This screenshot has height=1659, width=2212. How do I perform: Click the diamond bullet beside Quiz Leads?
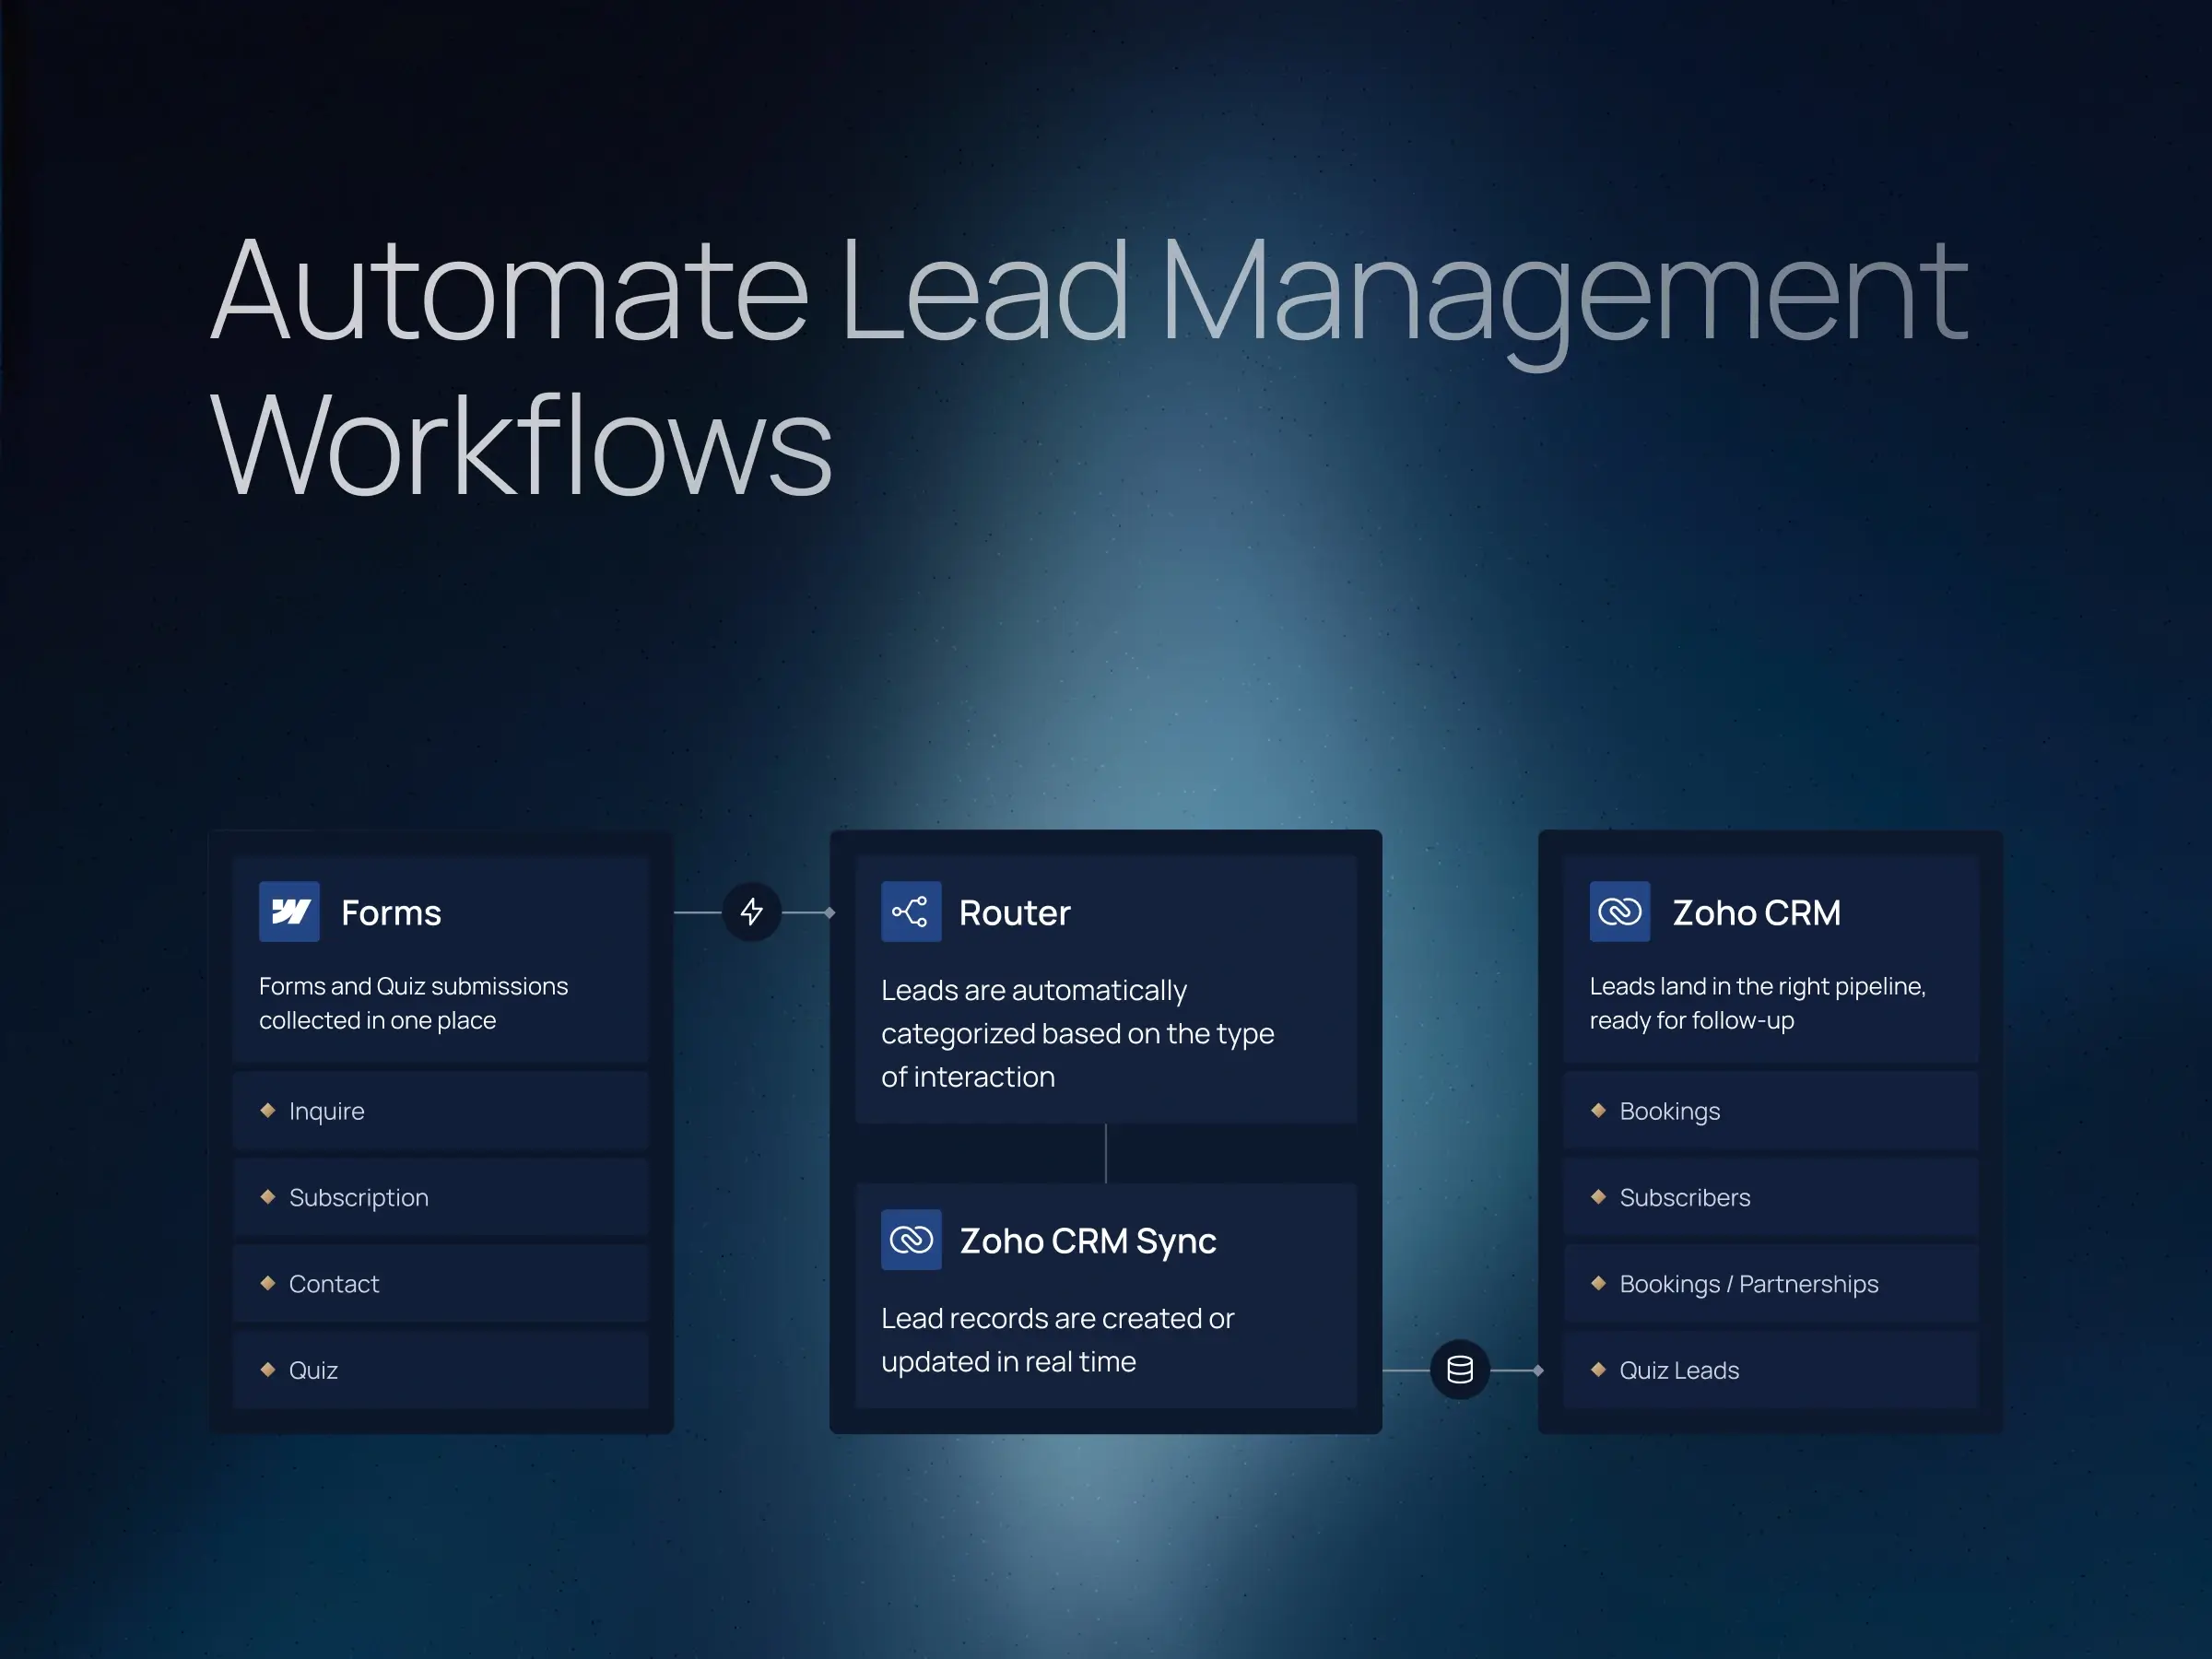[1598, 1369]
